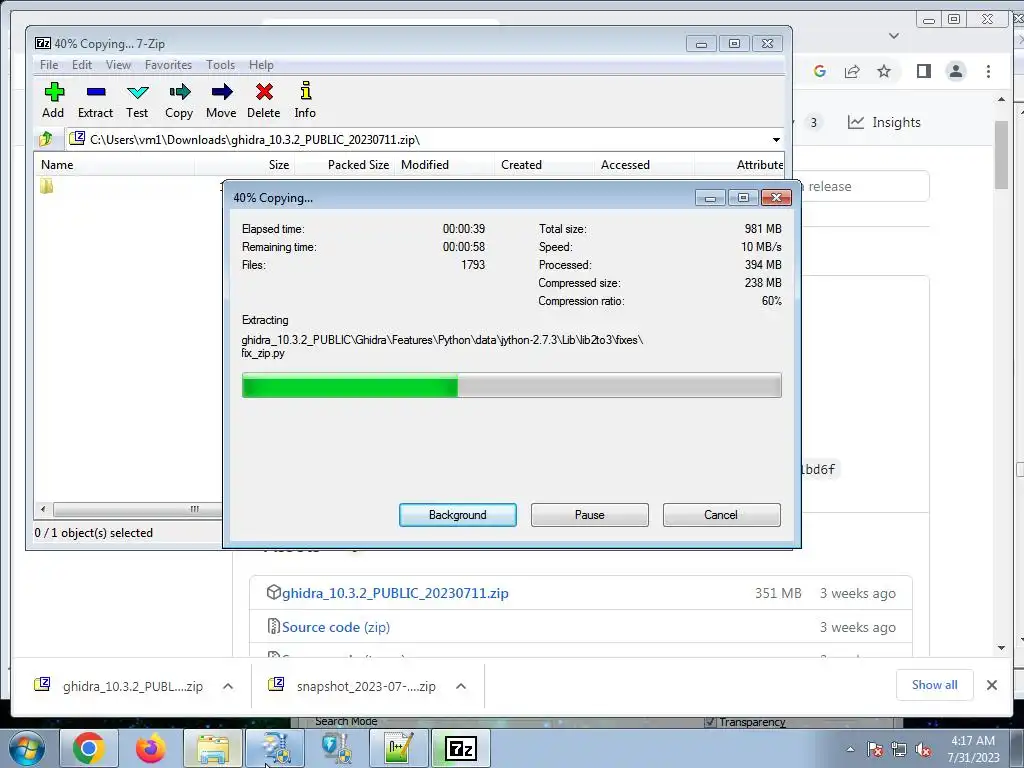Screen dimensions: 1024x768
Task: Open snapshot download item options chevron
Action: [x=461, y=686]
